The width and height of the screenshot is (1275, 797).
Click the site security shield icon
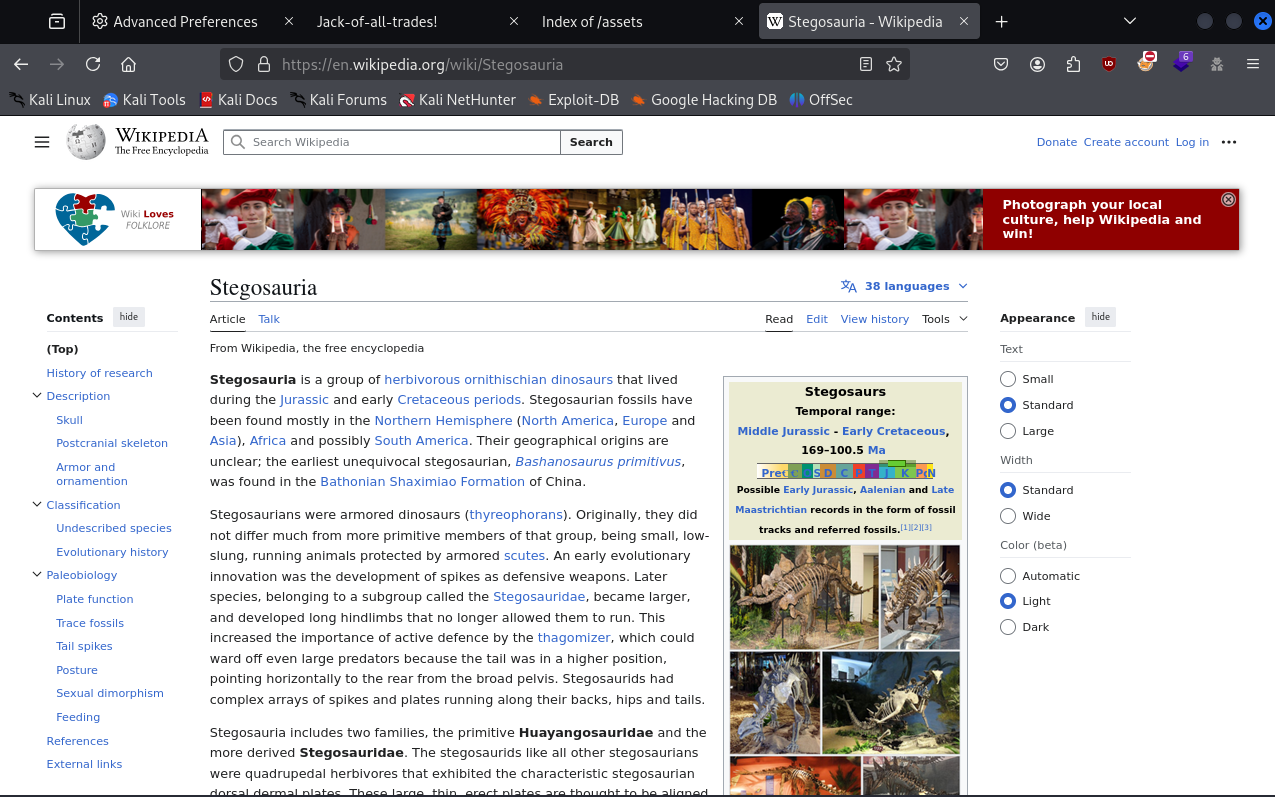click(236, 64)
